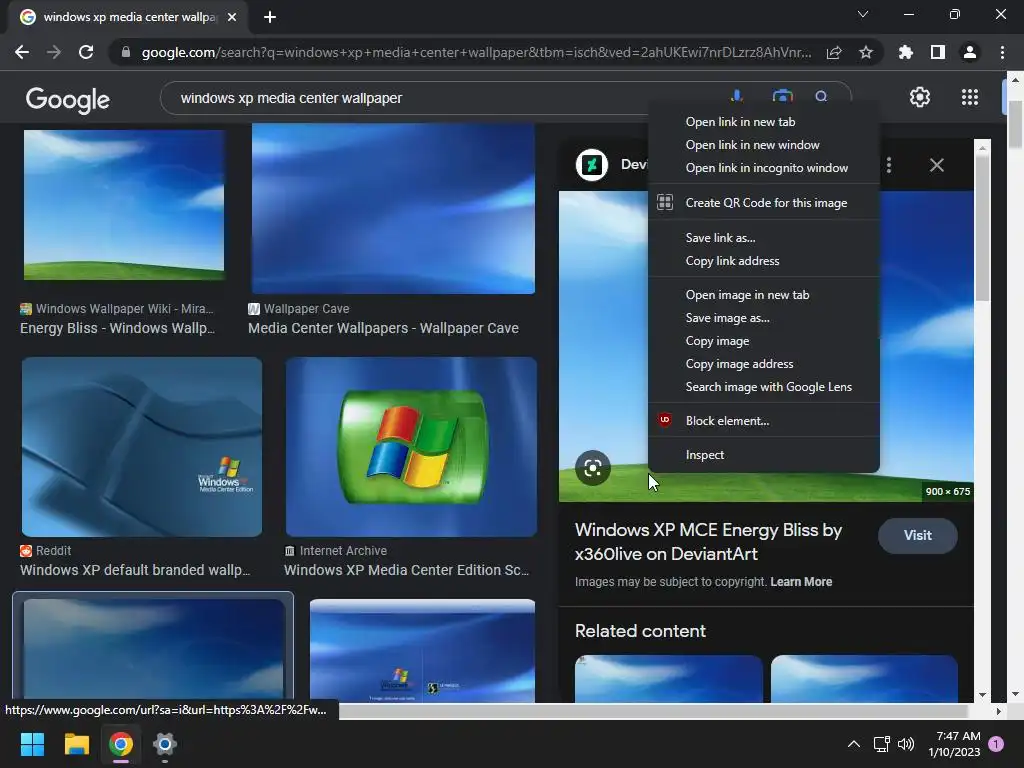Open preview panel three-dot options
The image size is (1024, 768).
coord(889,165)
